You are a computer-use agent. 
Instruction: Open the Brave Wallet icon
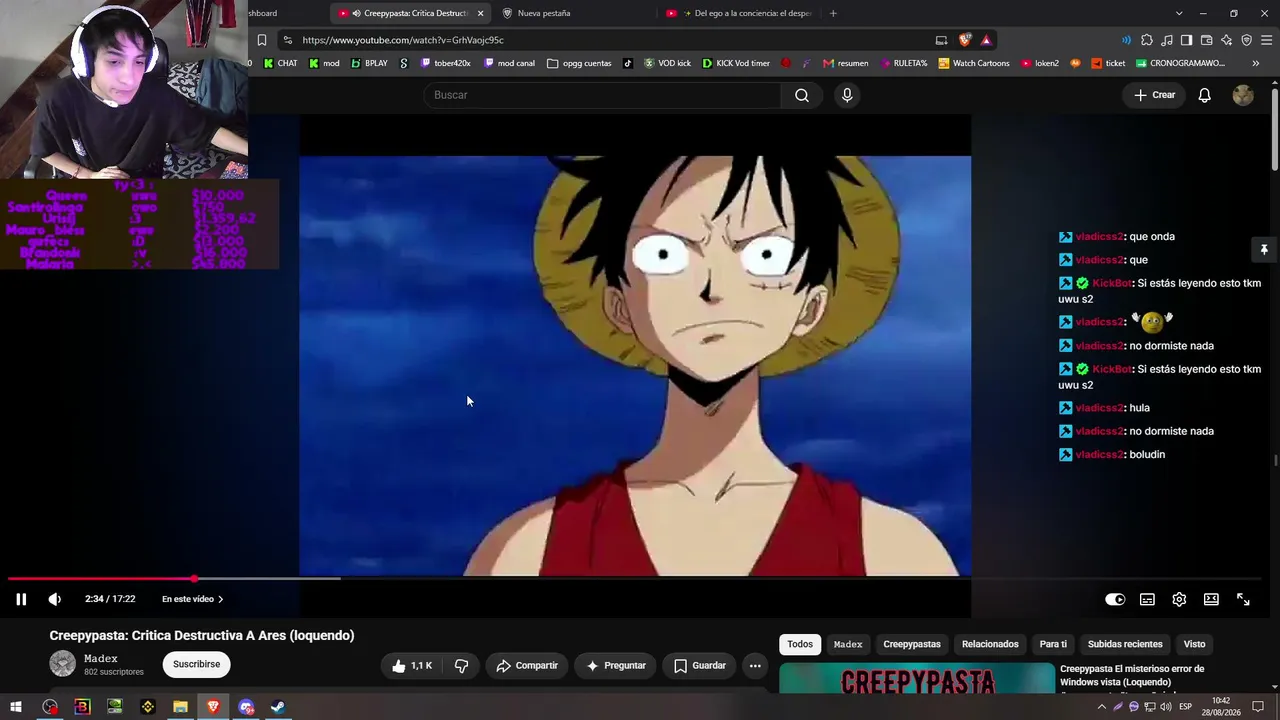(1206, 40)
